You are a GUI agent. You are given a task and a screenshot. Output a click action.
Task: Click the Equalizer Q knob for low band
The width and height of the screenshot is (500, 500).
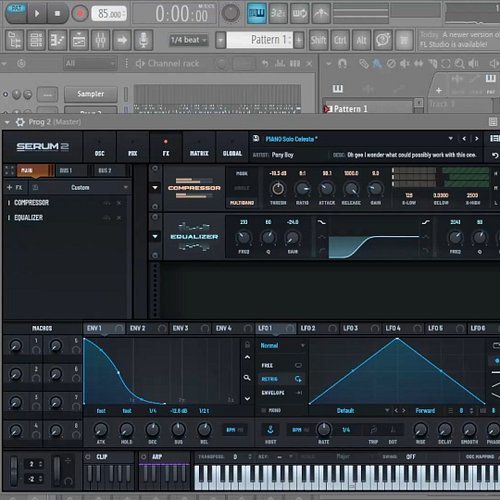pos(268,238)
